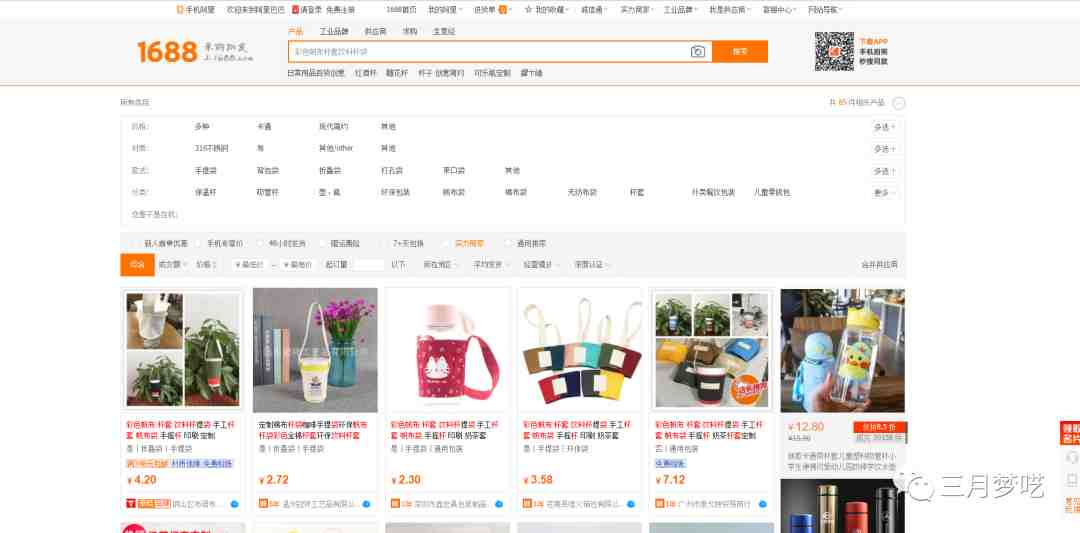Switch to 工业品牌 search tab
Viewport: 1080px width, 533px height.
pyautogui.click(x=334, y=32)
